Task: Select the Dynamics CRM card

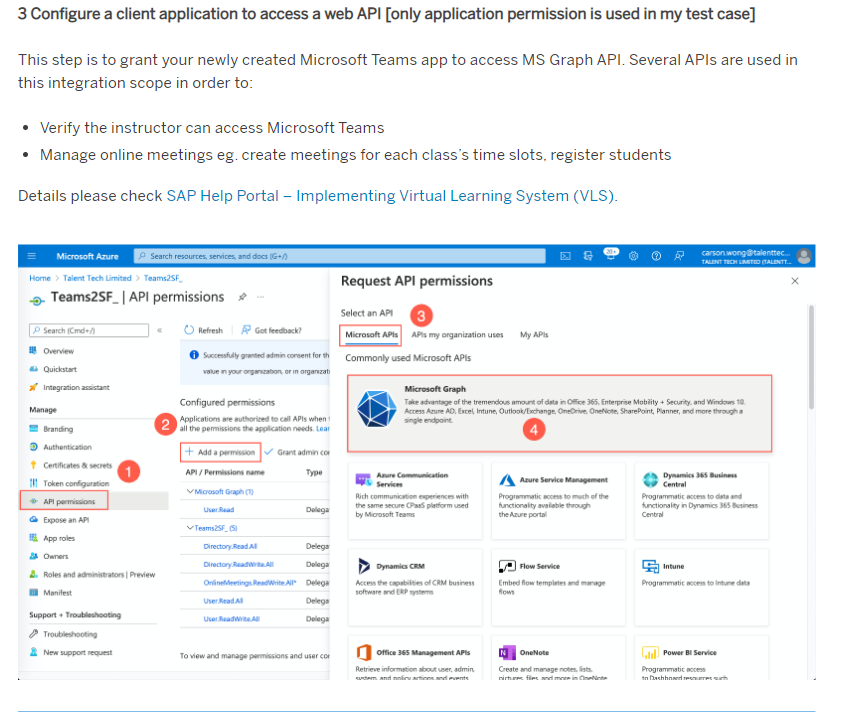Action: pyautogui.click(x=415, y=587)
